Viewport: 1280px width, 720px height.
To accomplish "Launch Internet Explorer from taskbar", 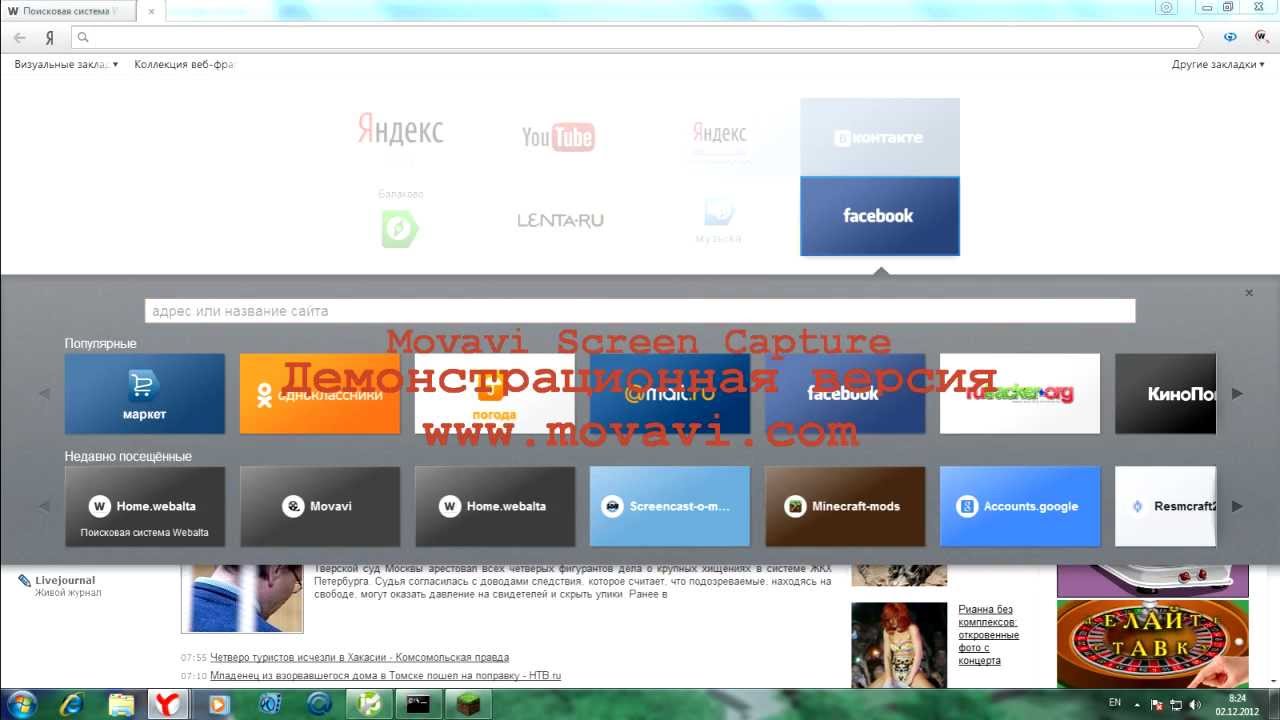I will (x=71, y=704).
